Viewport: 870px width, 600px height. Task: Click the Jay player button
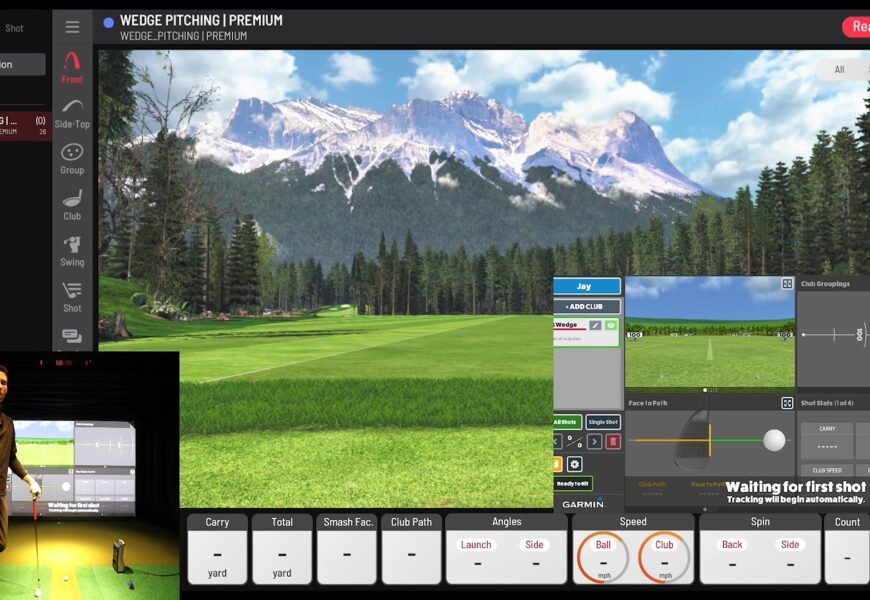(586, 286)
